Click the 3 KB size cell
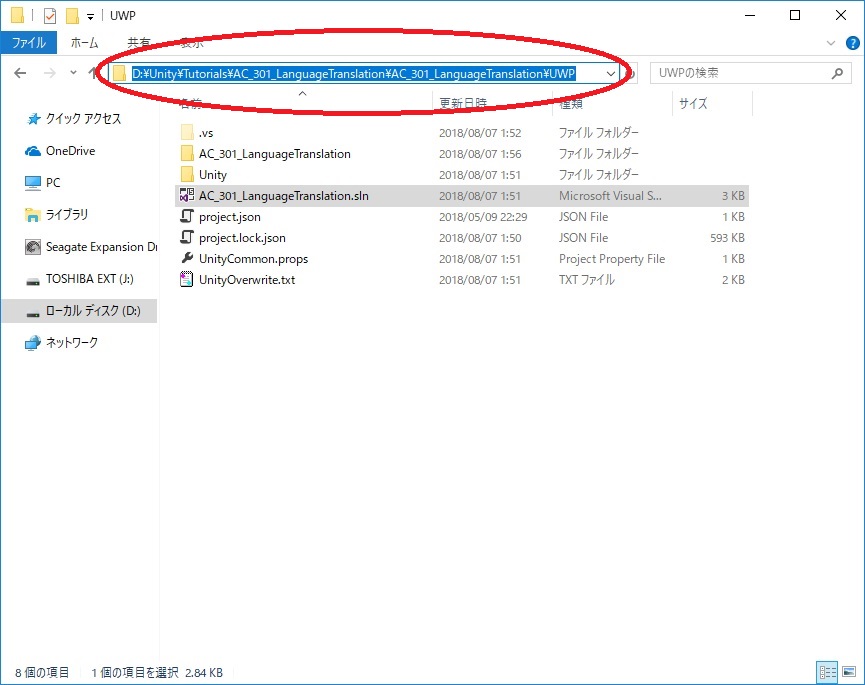This screenshot has width=865, height=685. point(733,196)
